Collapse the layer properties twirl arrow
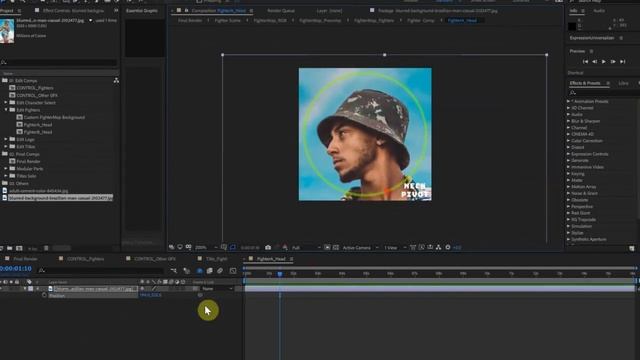 tap(24, 289)
